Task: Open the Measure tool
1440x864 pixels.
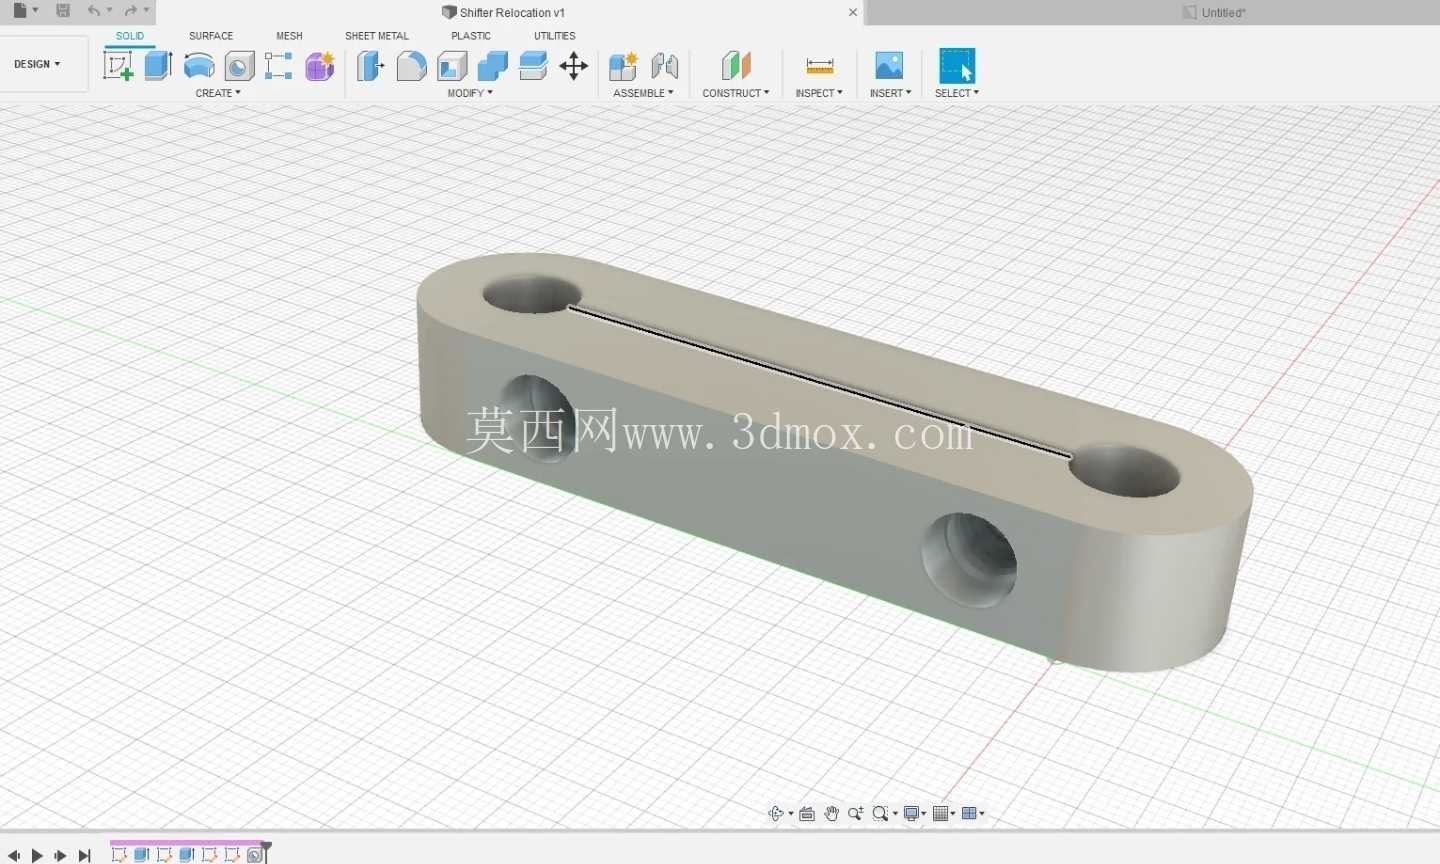Action: 819,66
